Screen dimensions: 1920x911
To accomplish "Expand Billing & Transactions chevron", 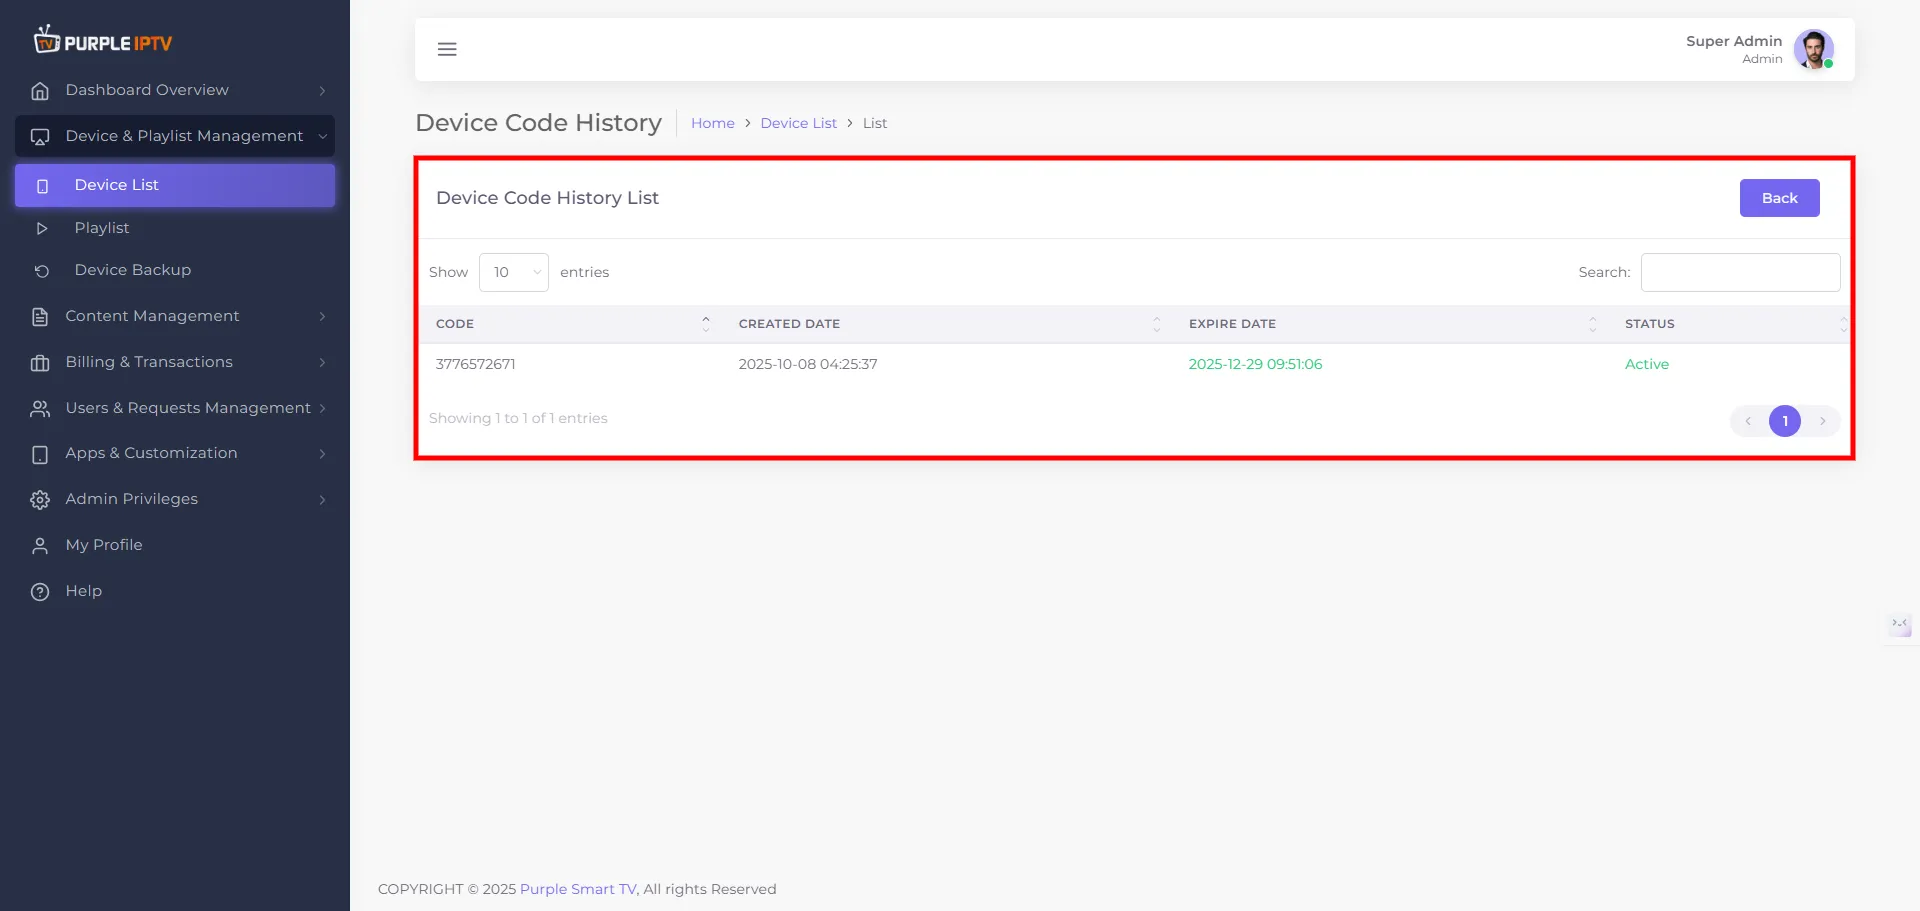I will tap(322, 363).
